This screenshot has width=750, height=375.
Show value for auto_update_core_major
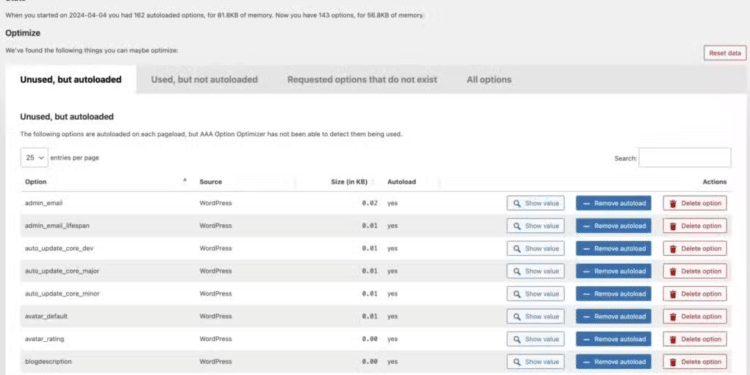tap(535, 271)
